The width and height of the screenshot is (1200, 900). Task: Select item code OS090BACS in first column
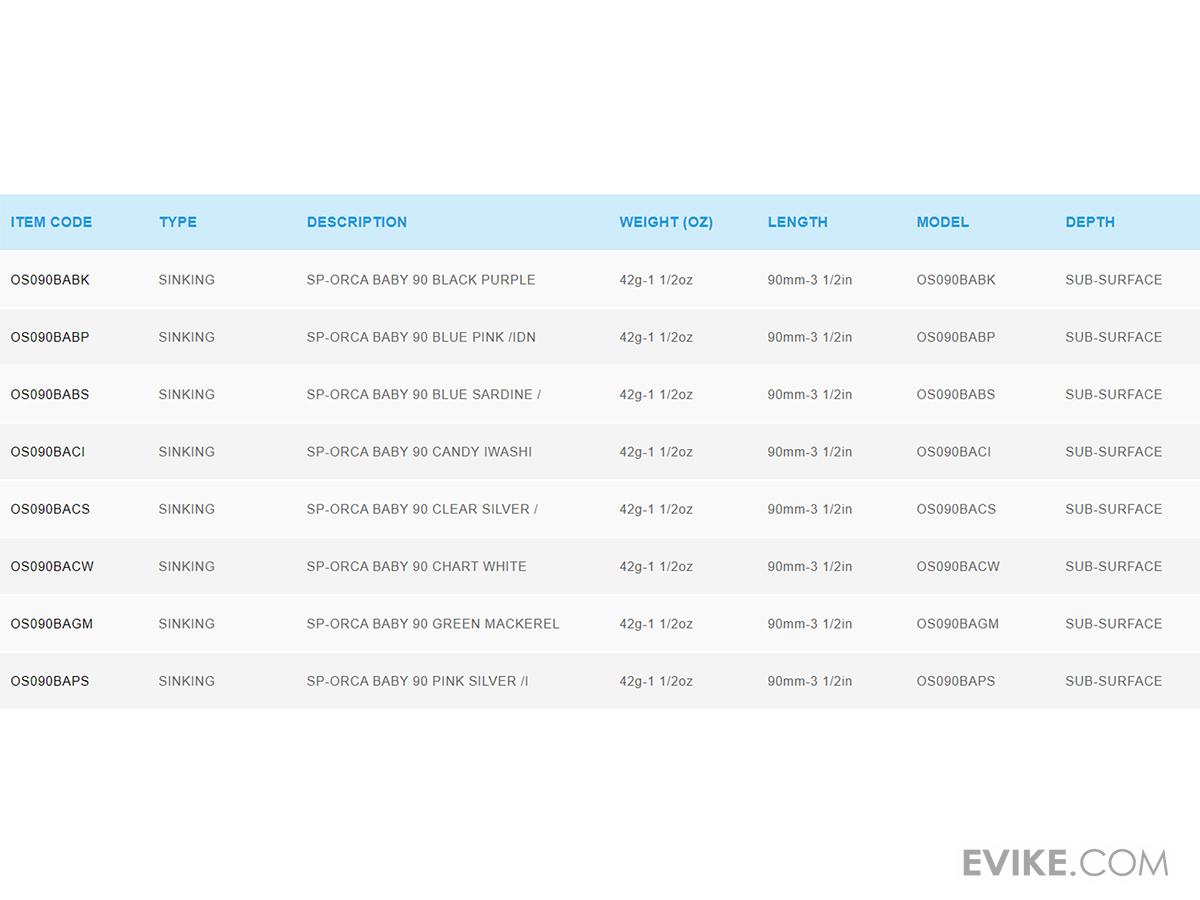pos(50,509)
